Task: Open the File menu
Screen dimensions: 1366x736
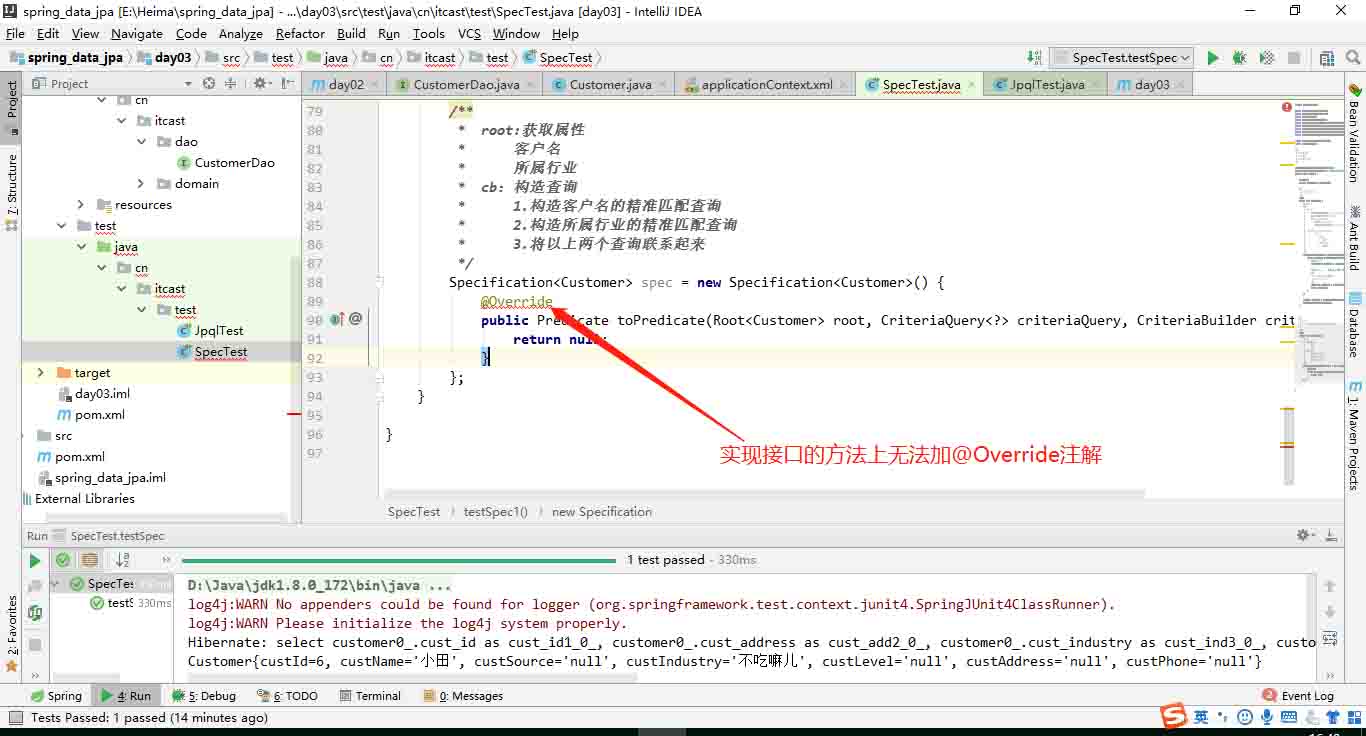Action: [15, 33]
